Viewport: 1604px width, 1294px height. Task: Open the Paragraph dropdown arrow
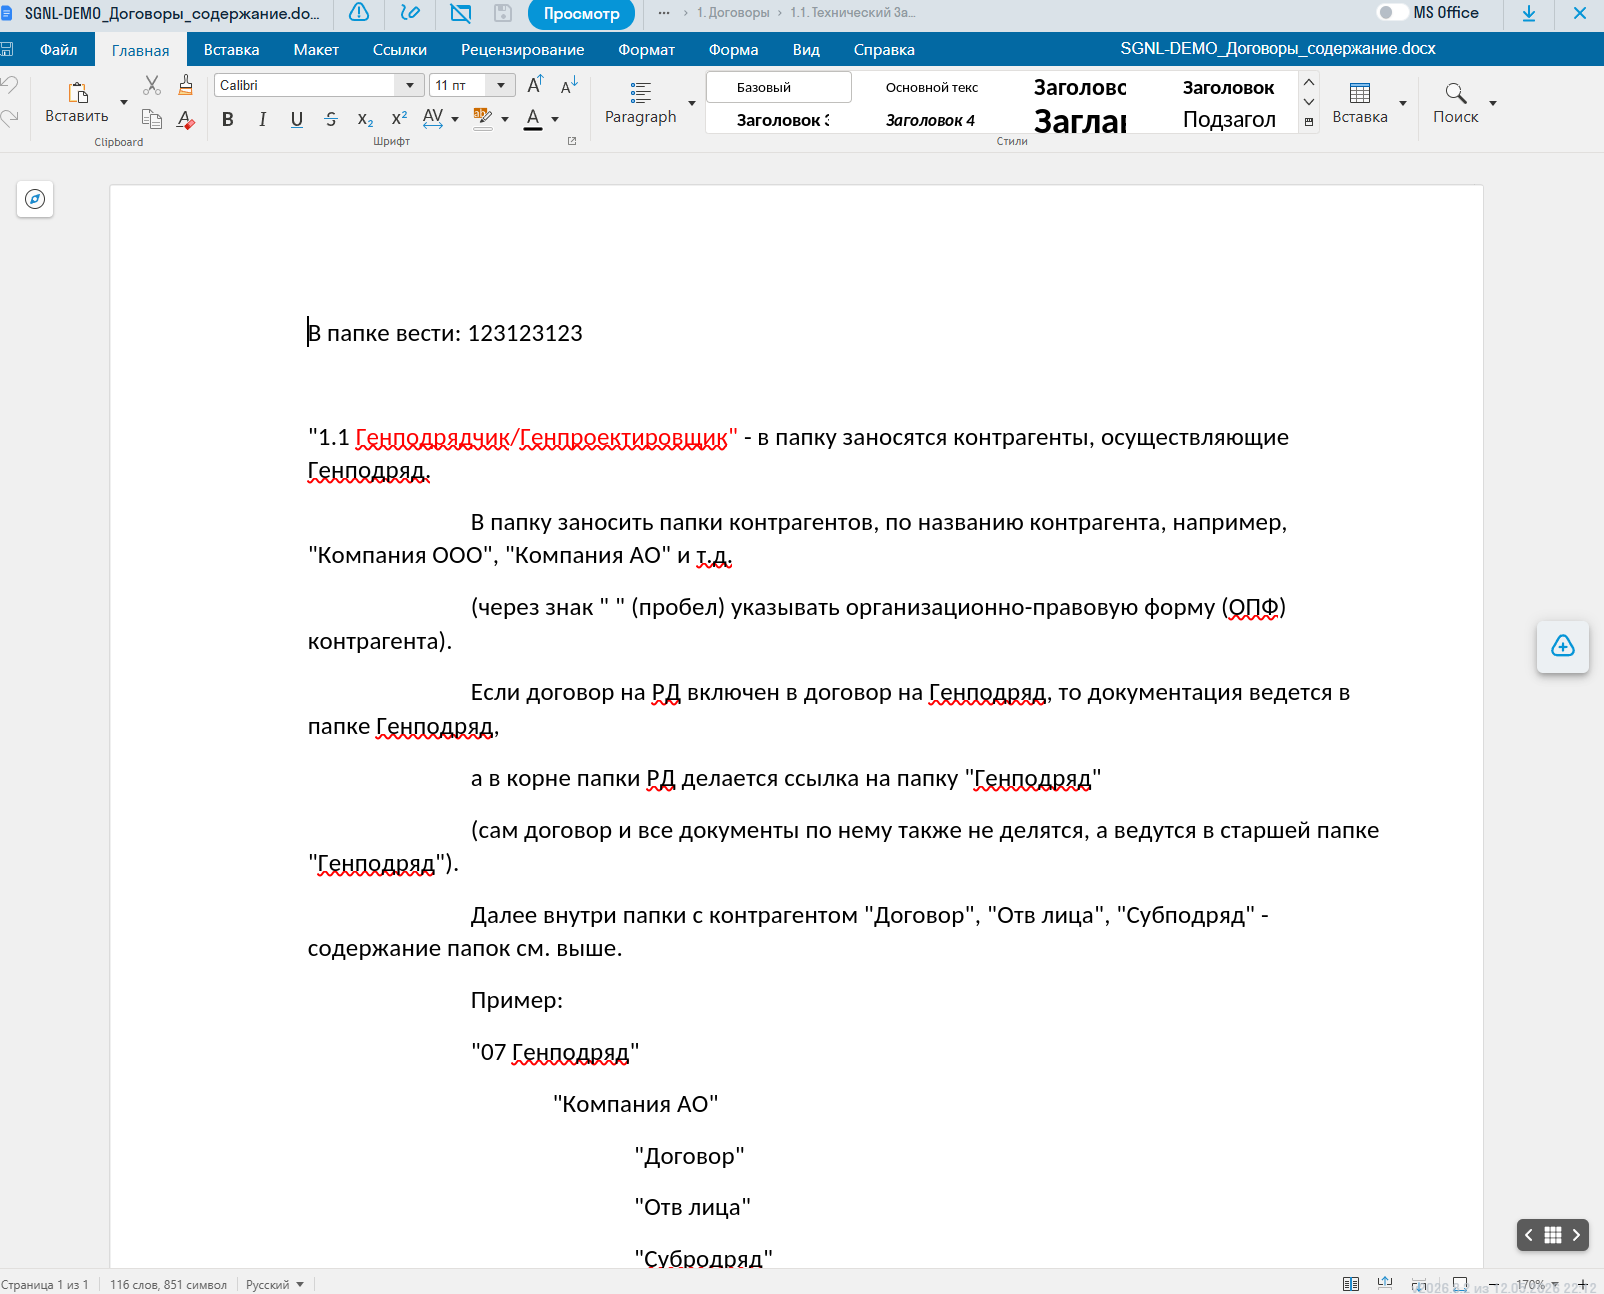tap(692, 103)
